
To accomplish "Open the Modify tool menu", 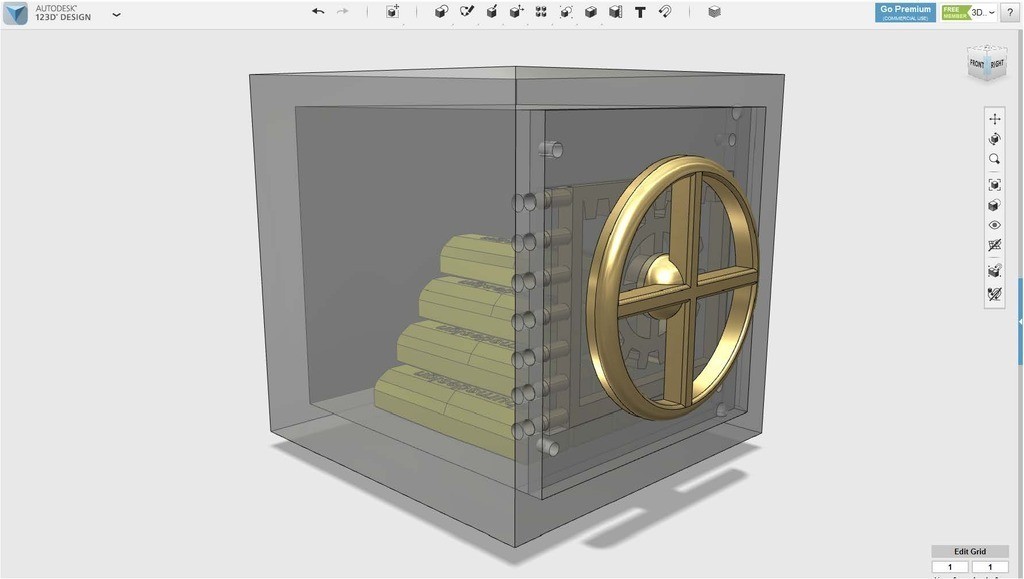I will coord(517,12).
